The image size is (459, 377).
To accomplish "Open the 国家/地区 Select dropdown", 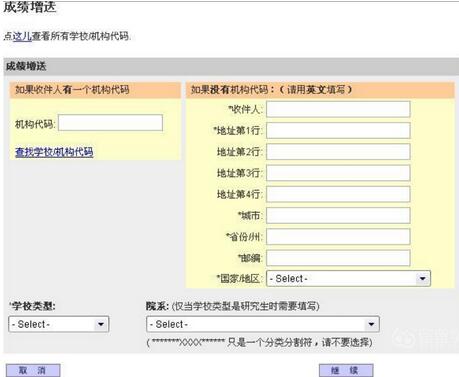I will click(348, 278).
